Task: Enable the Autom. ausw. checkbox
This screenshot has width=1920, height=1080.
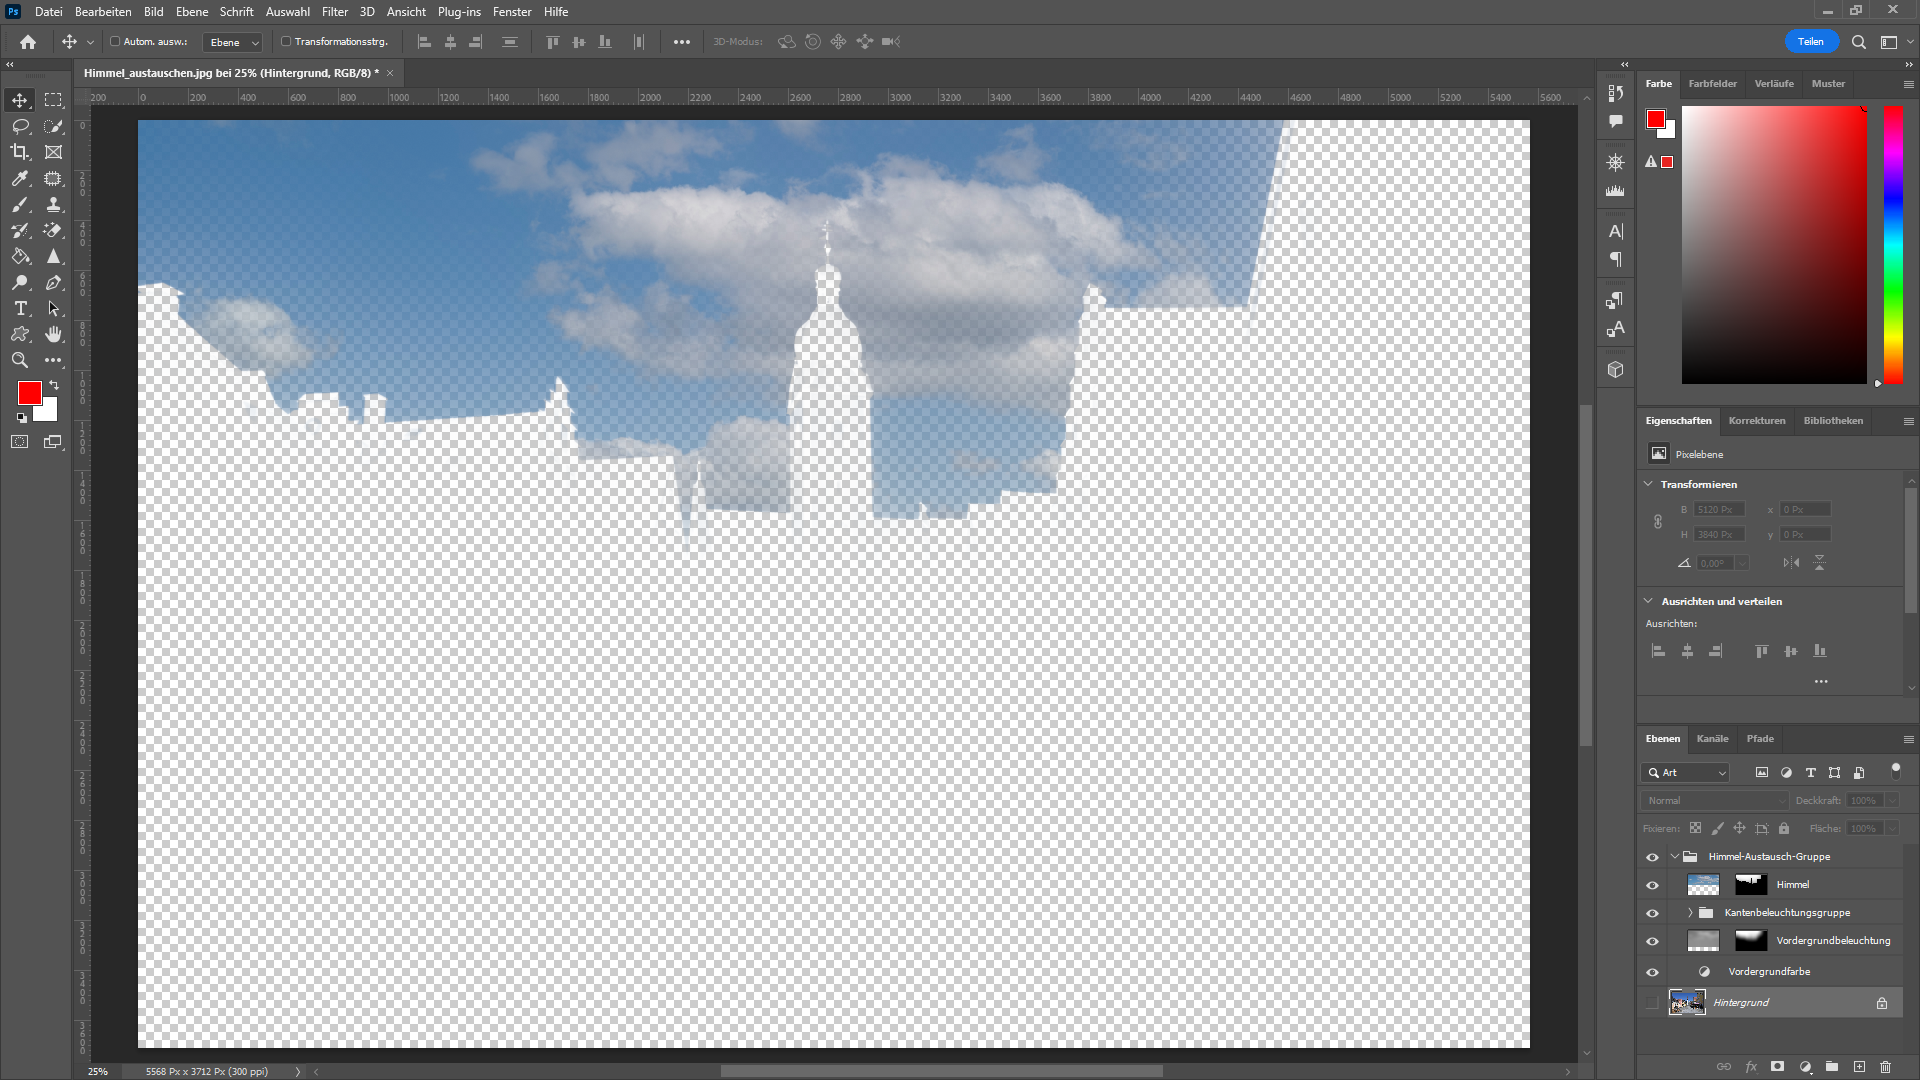Action: click(115, 42)
